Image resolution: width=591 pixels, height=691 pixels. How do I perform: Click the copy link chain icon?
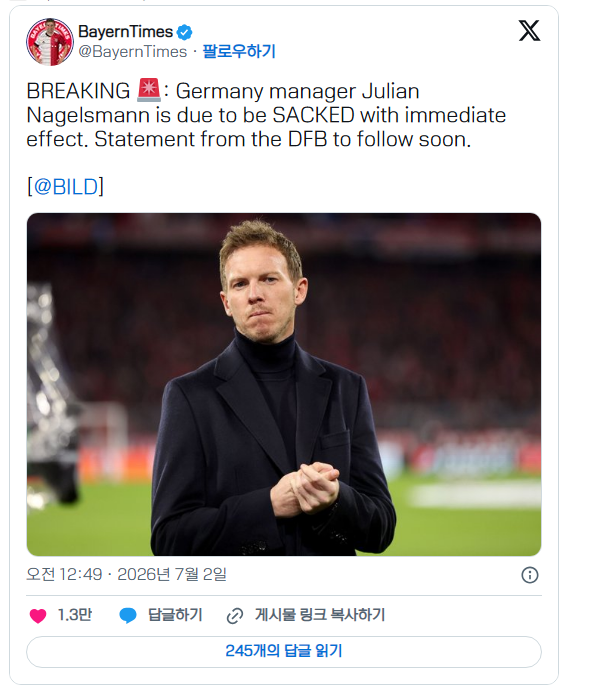pyautogui.click(x=235, y=616)
